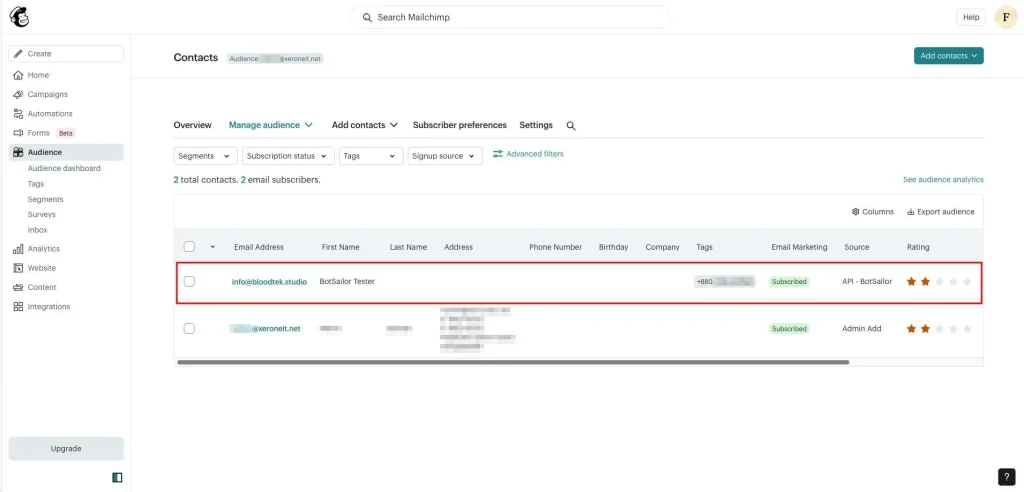This screenshot has height=492, width=1024.
Task: Click the Home house icon in the sidebar
Action: pos(18,75)
